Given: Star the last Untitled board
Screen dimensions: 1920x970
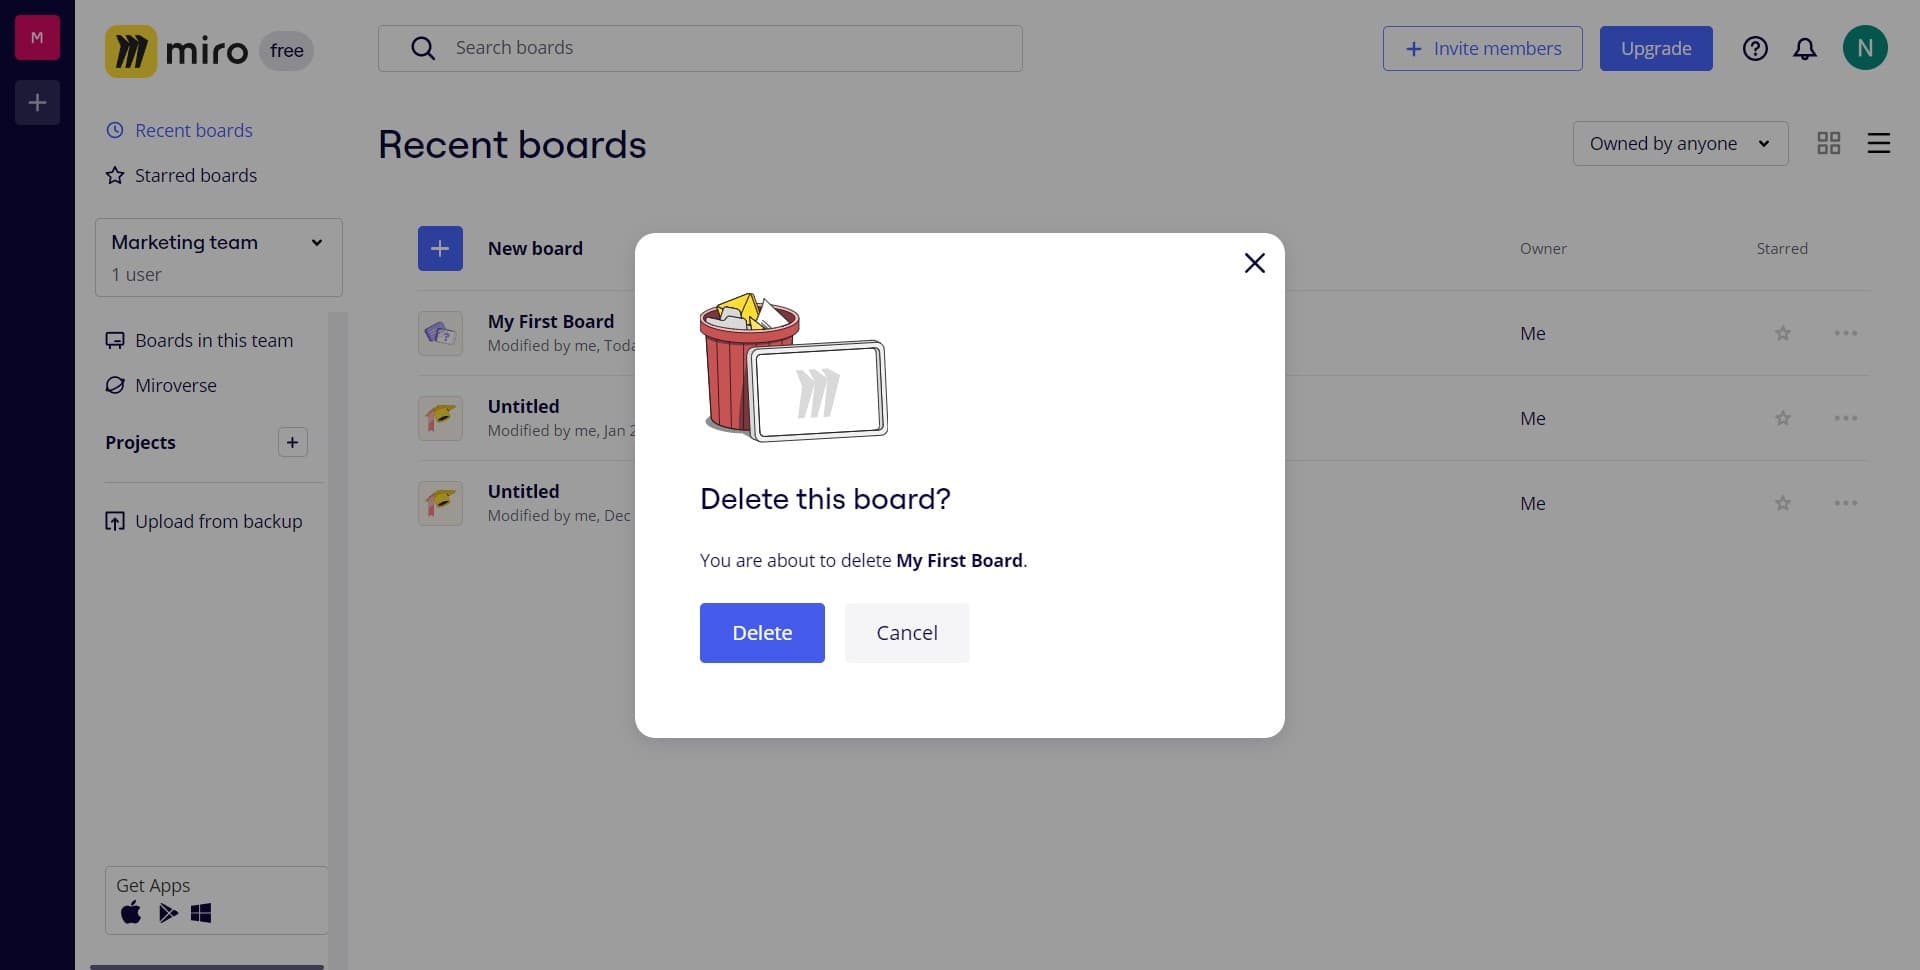Looking at the screenshot, I should pyautogui.click(x=1782, y=503).
